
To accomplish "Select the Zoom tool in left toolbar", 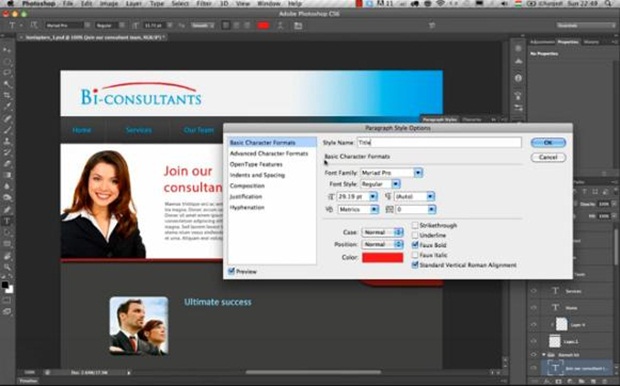I will 7,267.
